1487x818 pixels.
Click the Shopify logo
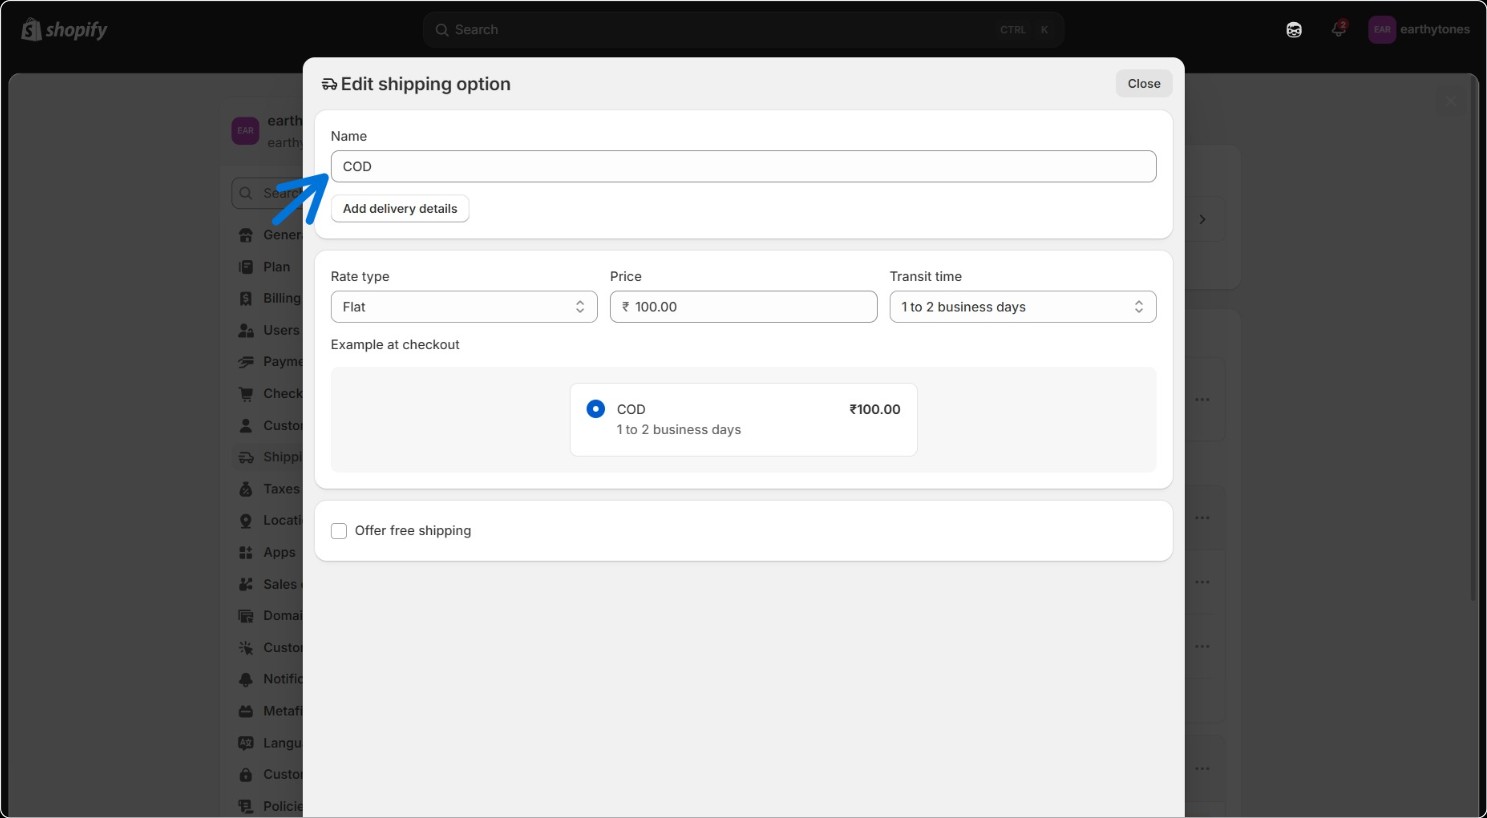coord(64,30)
